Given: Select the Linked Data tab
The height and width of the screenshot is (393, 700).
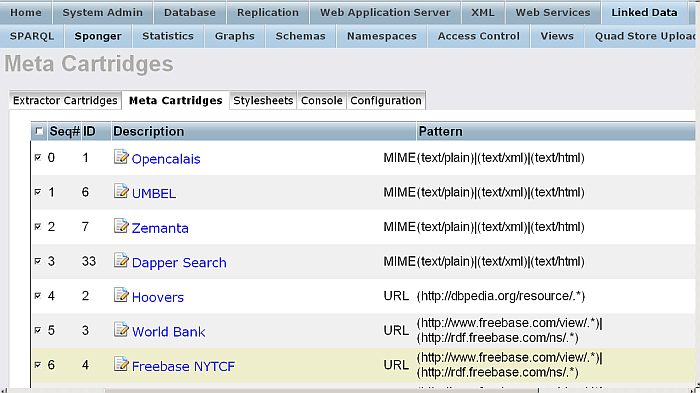Looking at the screenshot, I should (644, 13).
